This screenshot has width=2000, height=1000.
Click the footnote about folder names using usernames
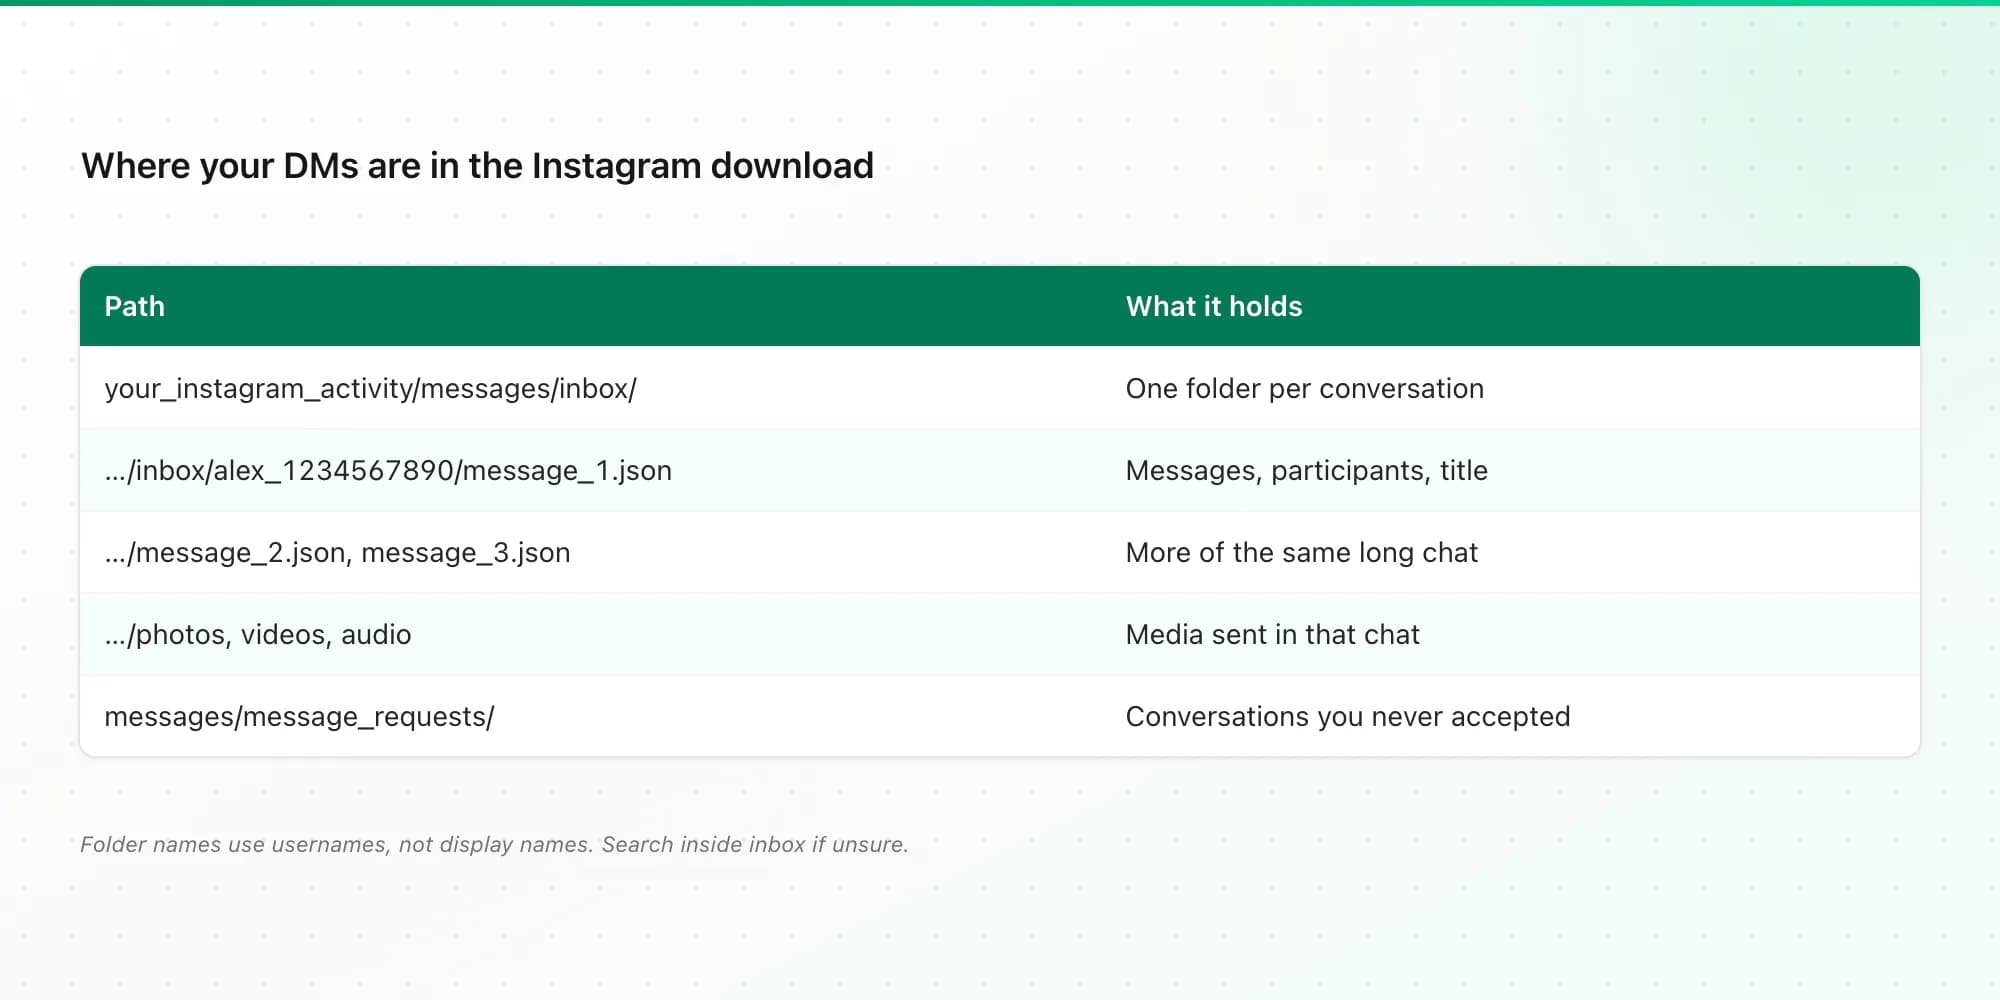click(494, 844)
